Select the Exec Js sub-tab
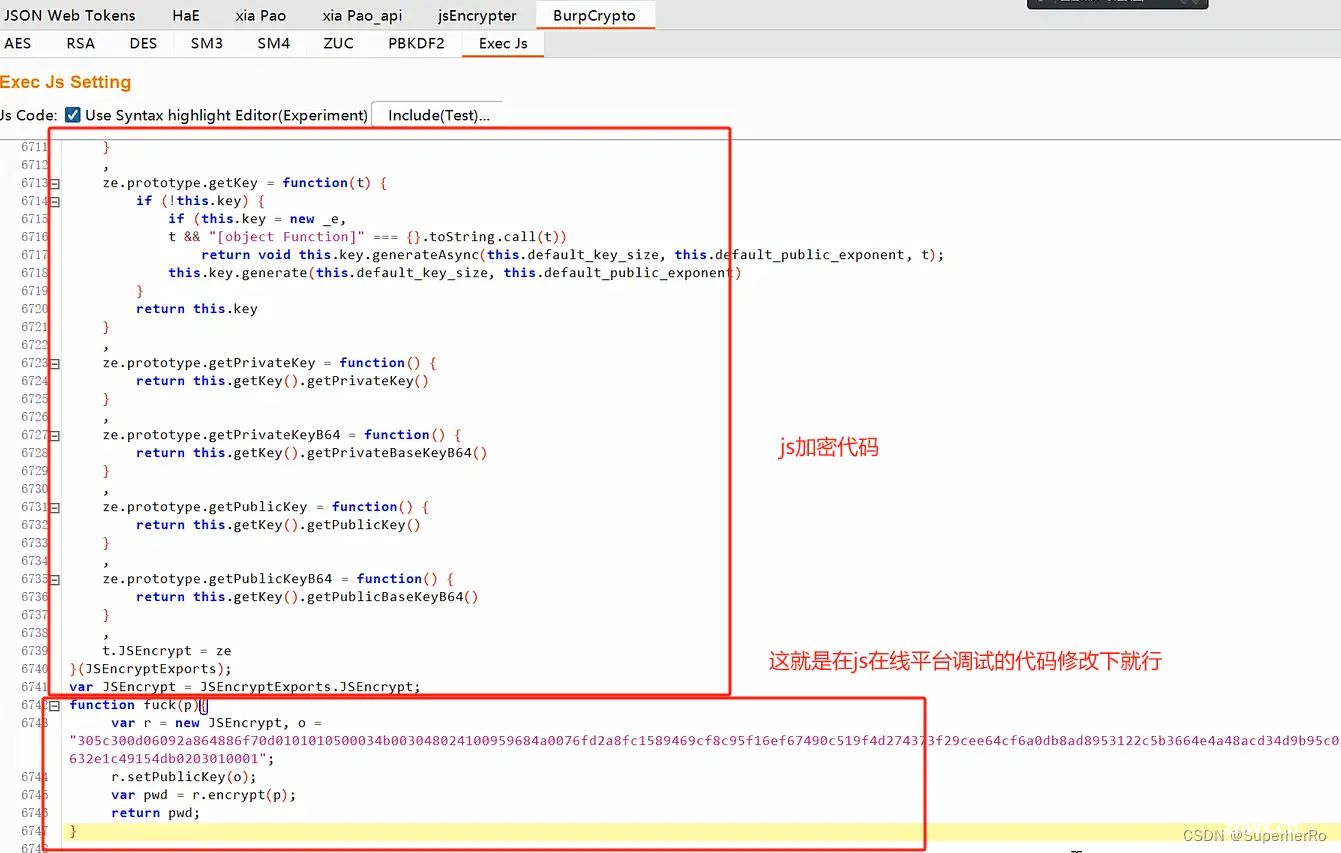This screenshot has width=1341, height=853. click(x=503, y=43)
